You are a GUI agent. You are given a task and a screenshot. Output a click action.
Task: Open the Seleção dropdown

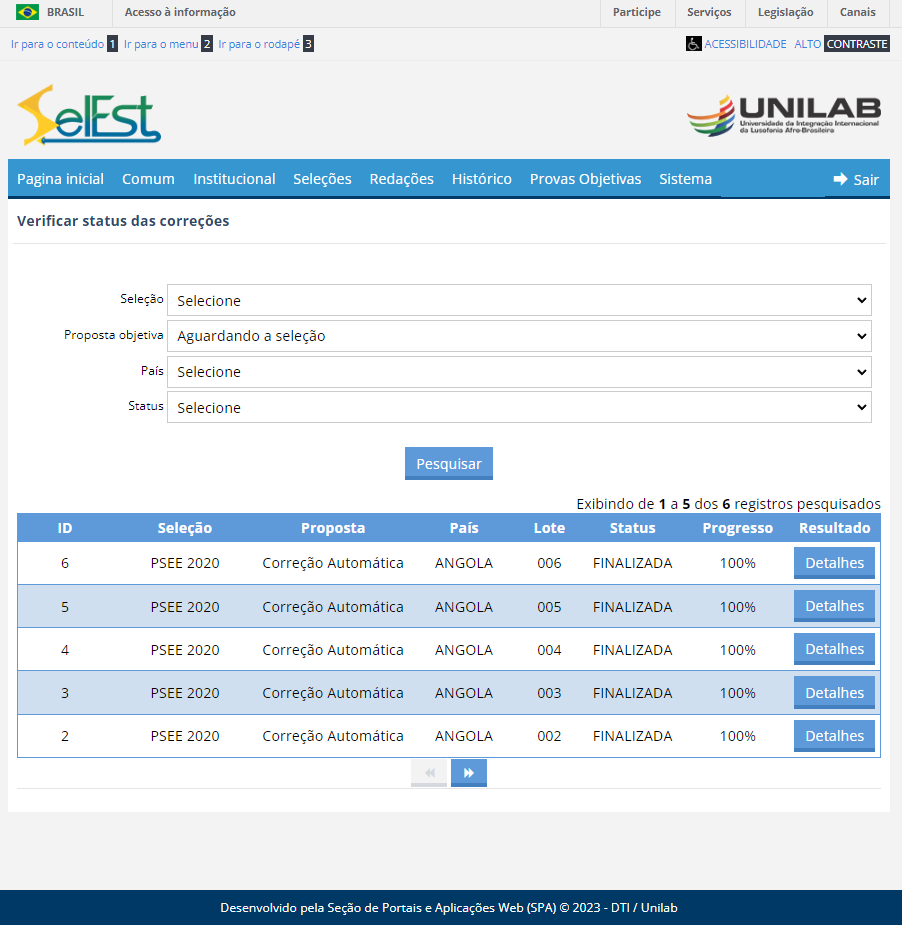click(519, 300)
